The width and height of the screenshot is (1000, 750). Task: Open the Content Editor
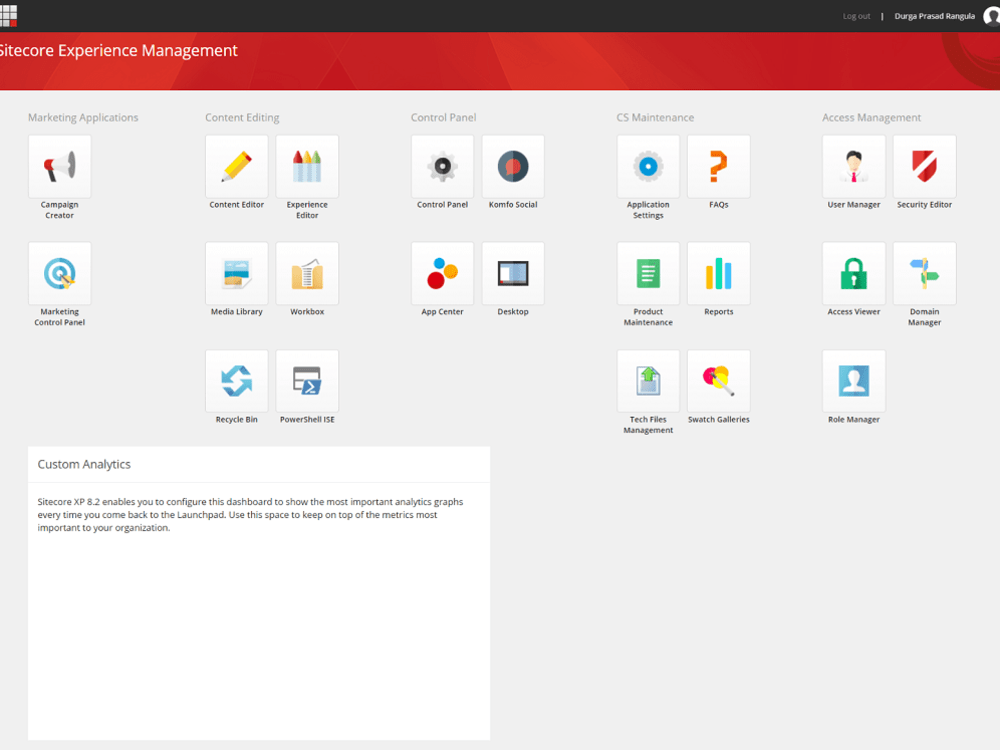pyautogui.click(x=237, y=166)
